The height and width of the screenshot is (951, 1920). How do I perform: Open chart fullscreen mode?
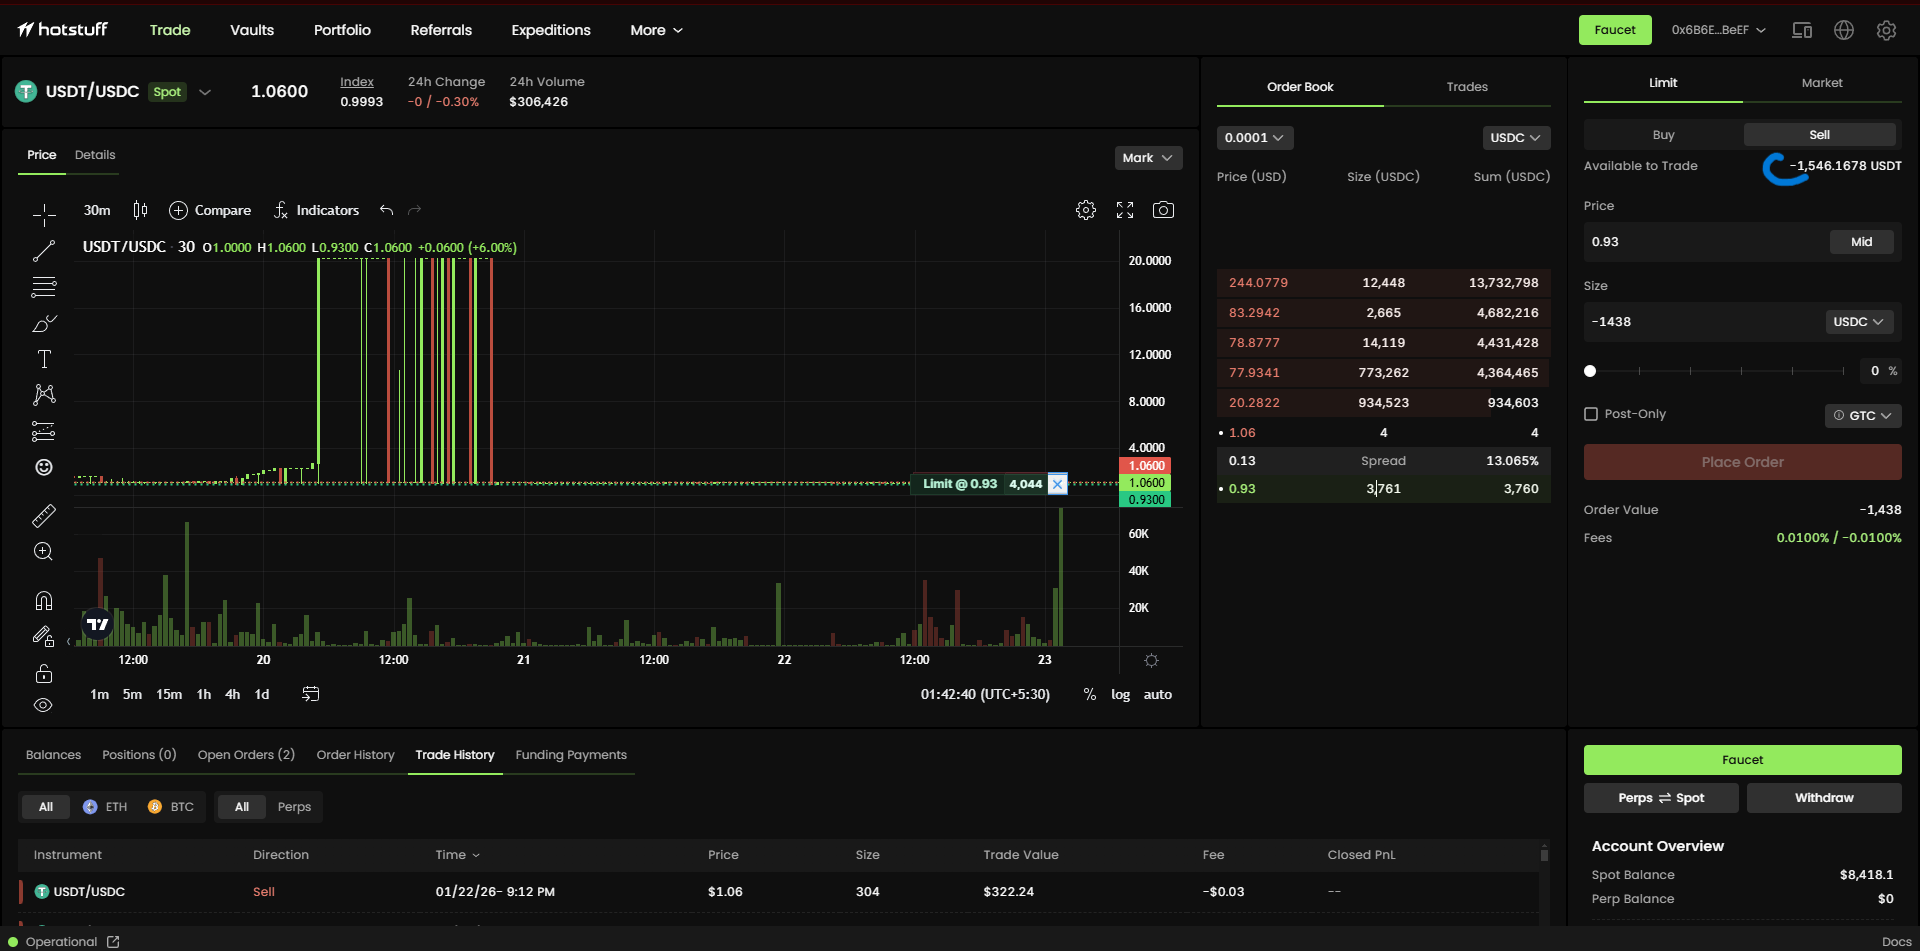point(1125,210)
